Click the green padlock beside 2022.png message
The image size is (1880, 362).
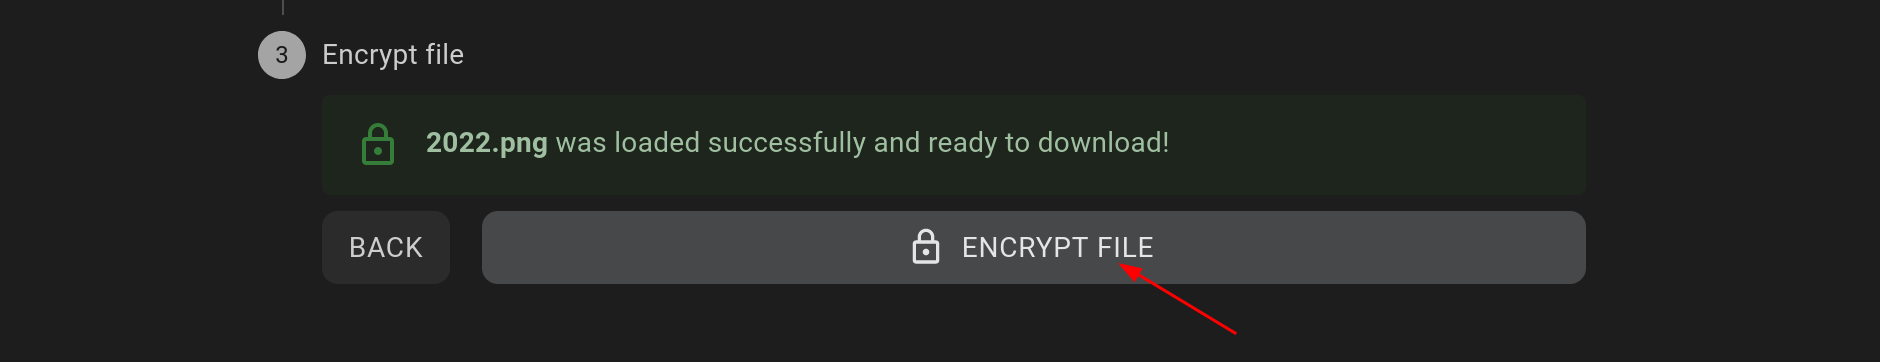point(378,144)
